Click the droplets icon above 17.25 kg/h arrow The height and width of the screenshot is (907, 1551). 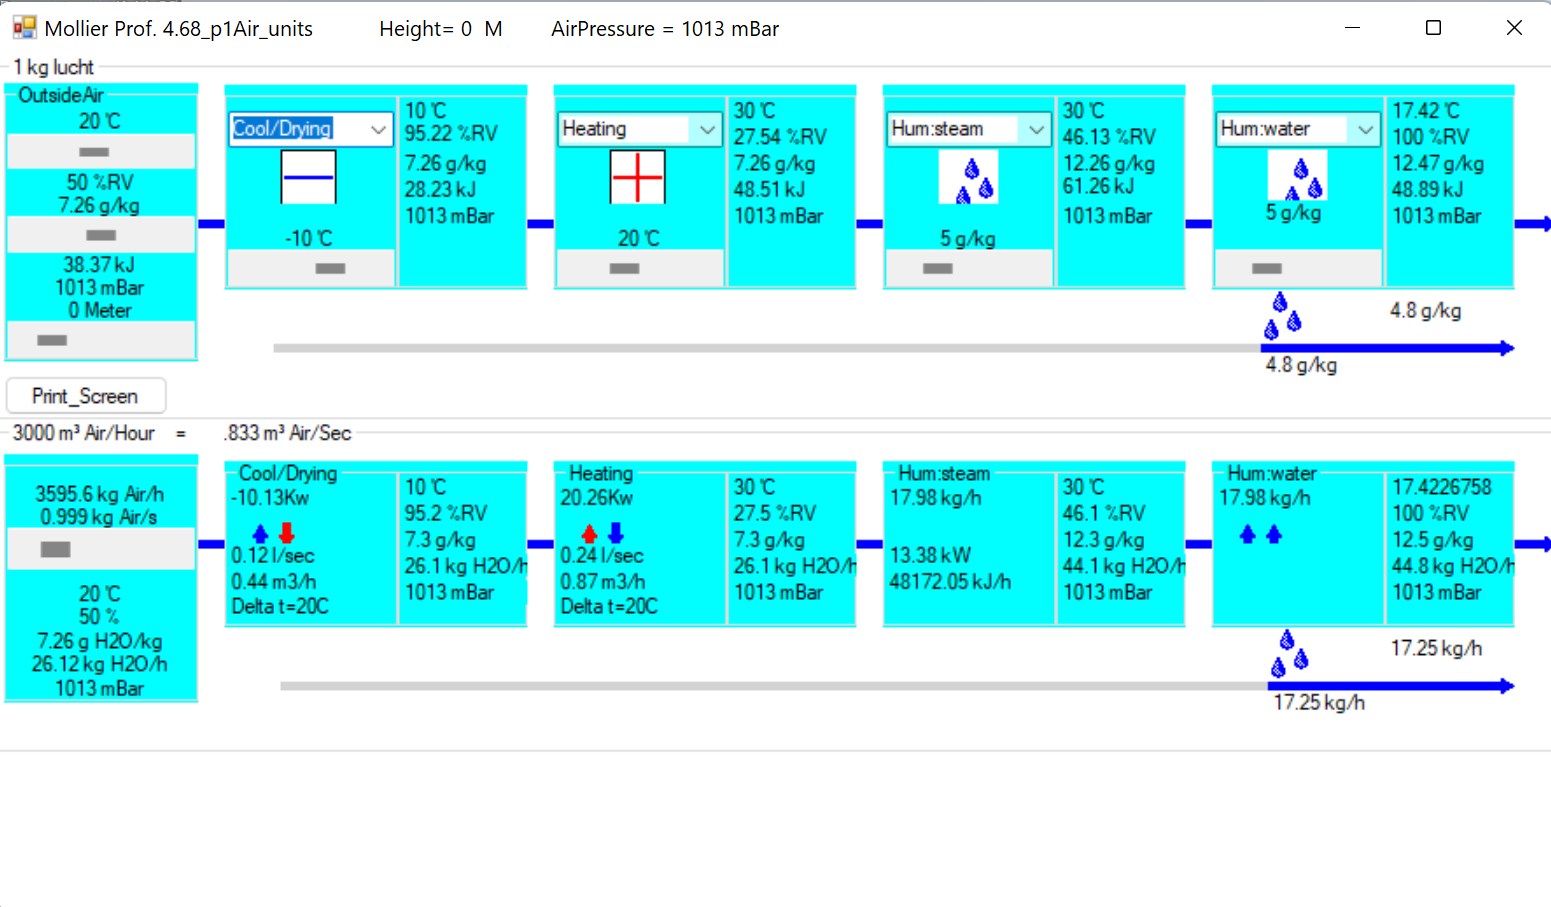[x=1288, y=654]
